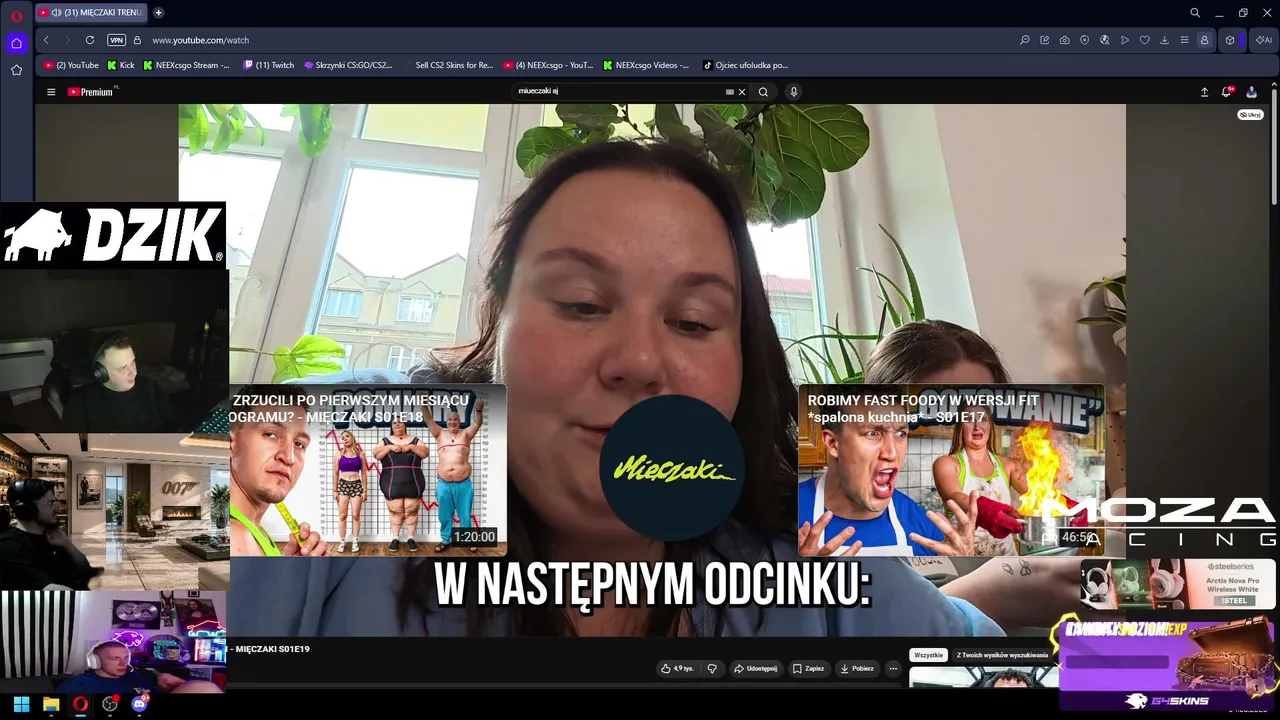The height and width of the screenshot is (720, 1280).
Task: Open the Opera profile account icon
Action: coord(1204,40)
